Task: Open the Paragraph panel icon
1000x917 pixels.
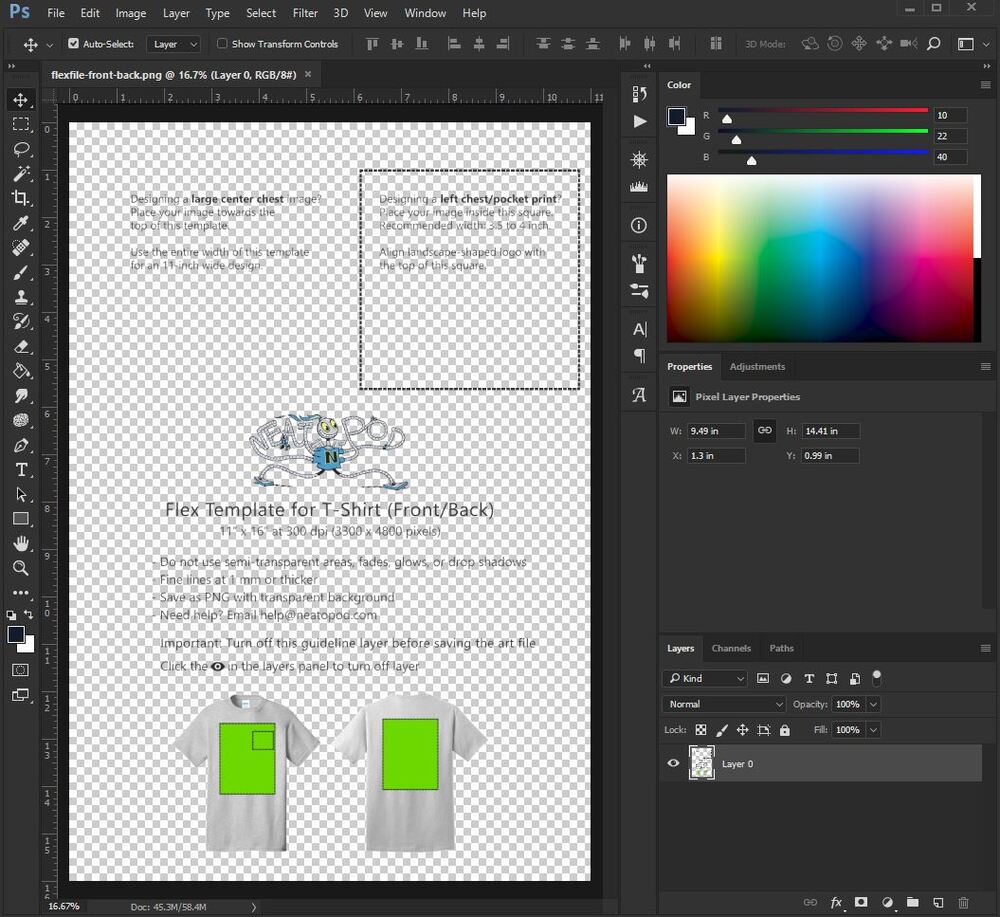Action: (639, 355)
